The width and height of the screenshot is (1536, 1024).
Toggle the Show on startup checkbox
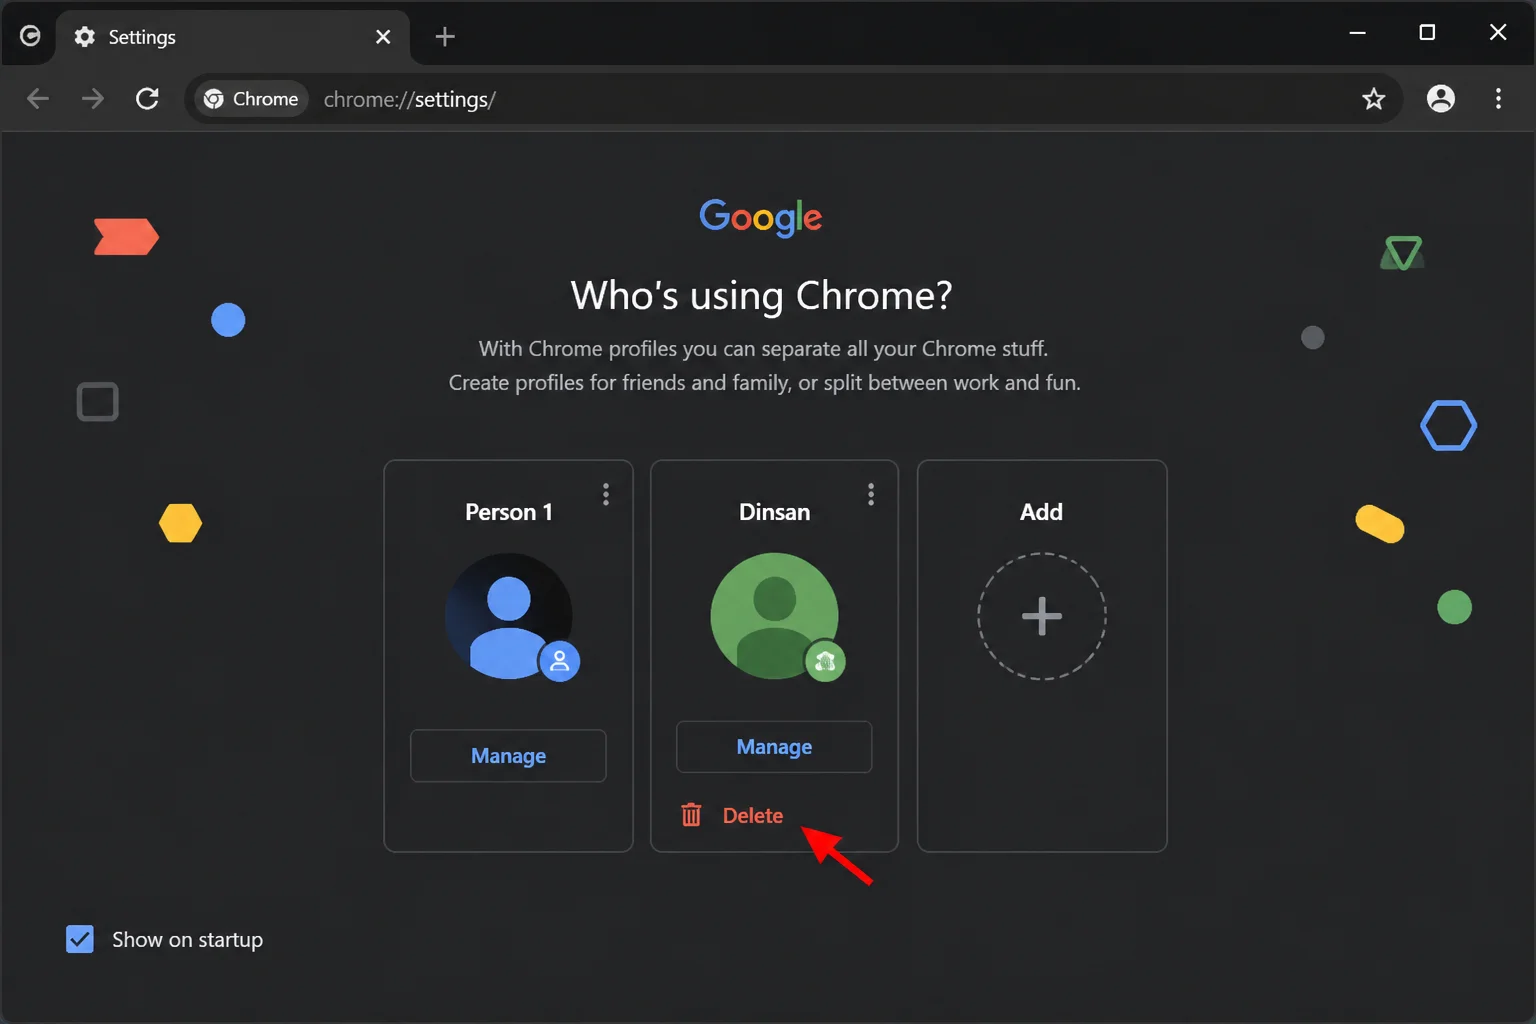[x=80, y=939]
